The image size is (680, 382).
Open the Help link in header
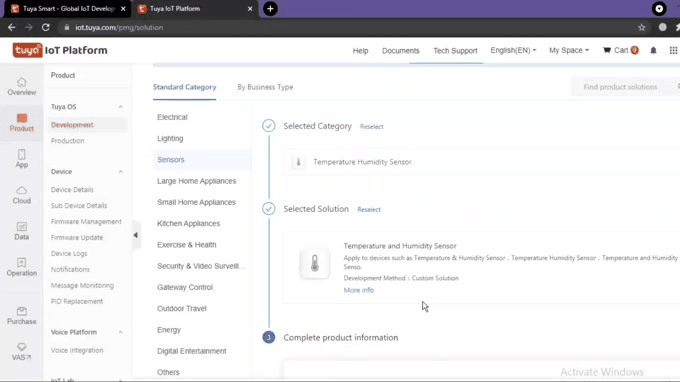coord(360,51)
